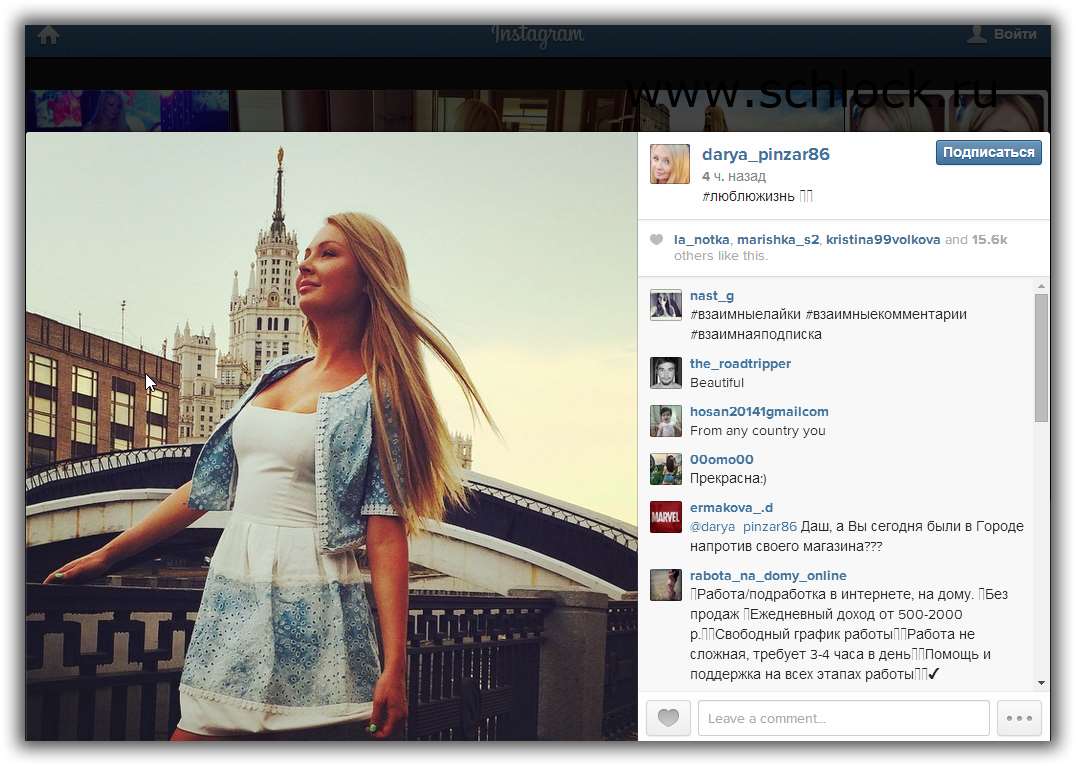Click the 'Beautiful' comment text
1076x766 pixels.
pyautogui.click(x=716, y=383)
